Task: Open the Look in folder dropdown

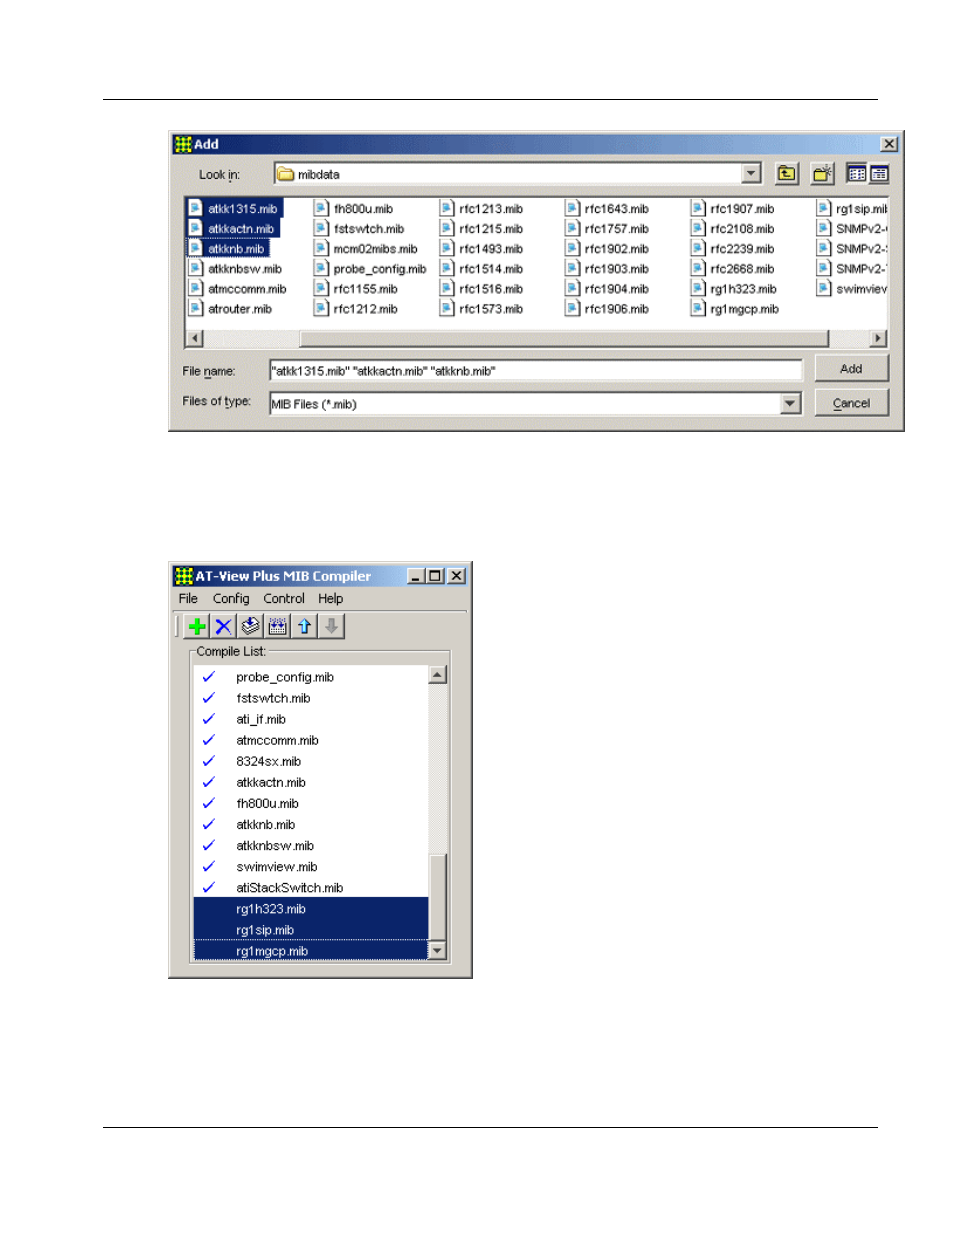Action: pos(751,174)
